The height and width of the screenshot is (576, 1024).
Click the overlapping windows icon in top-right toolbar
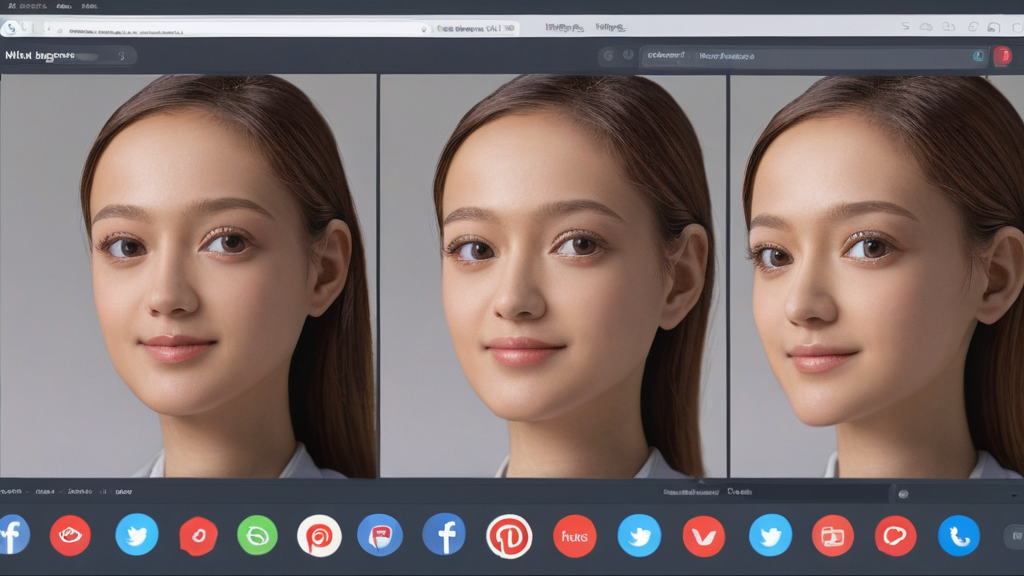[x=948, y=27]
